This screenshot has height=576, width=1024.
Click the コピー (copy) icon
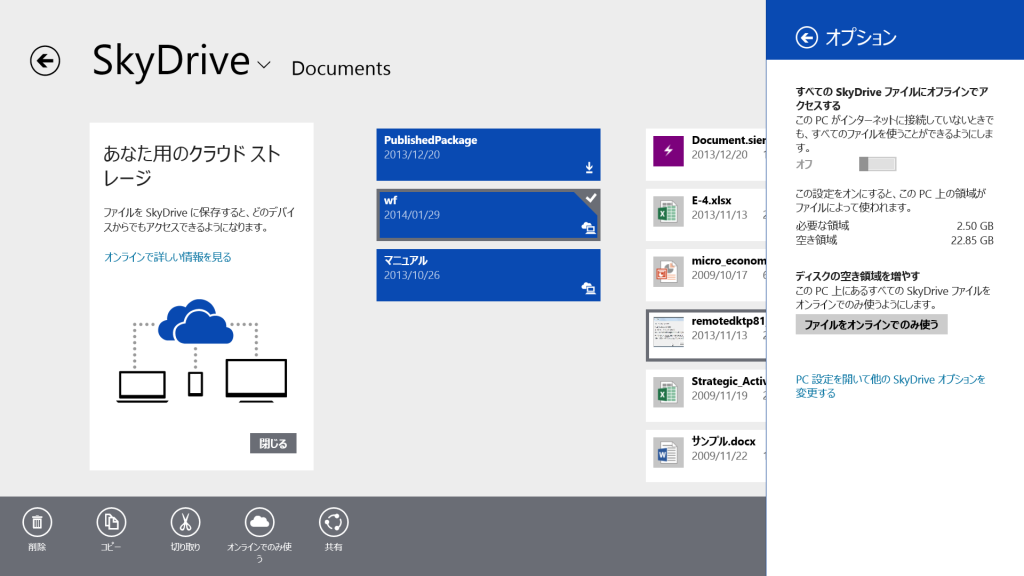[x=111, y=522]
